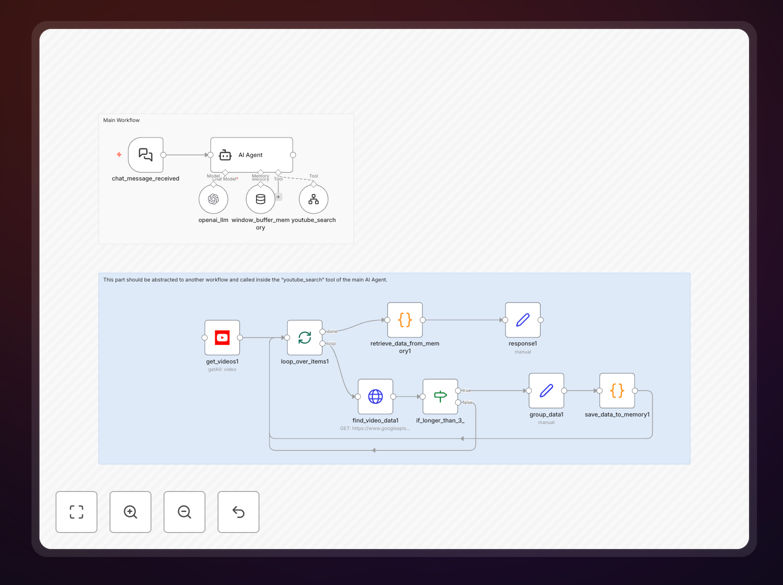This screenshot has height=585, width=783.
Task: Click the "chat_message_received" label
Action: click(145, 178)
